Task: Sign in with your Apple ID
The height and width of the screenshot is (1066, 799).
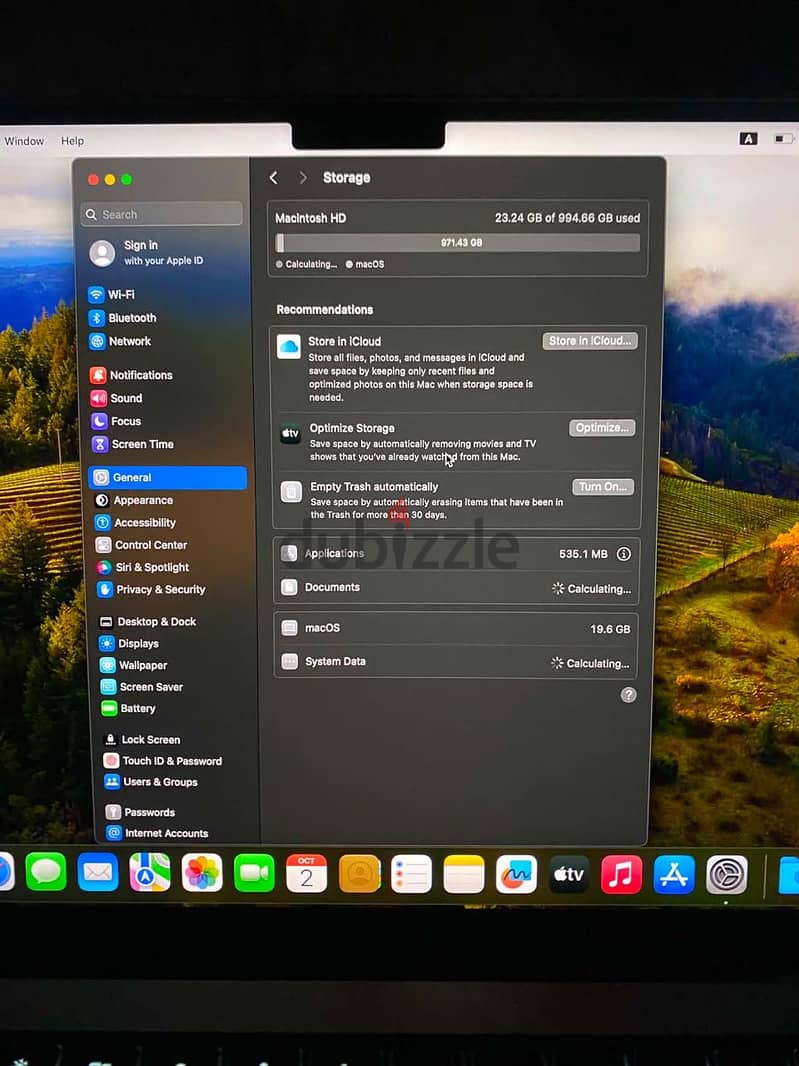Action: [x=146, y=252]
